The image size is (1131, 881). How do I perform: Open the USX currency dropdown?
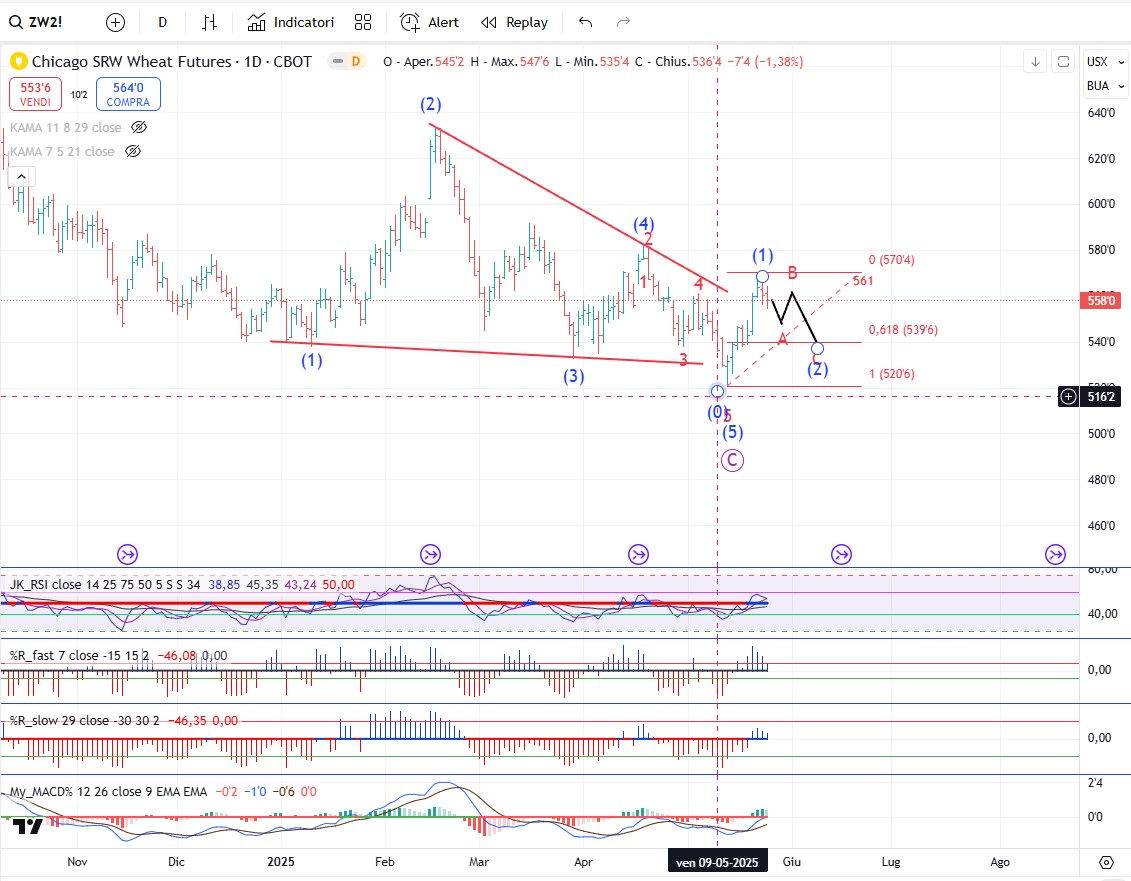[x=1105, y=62]
